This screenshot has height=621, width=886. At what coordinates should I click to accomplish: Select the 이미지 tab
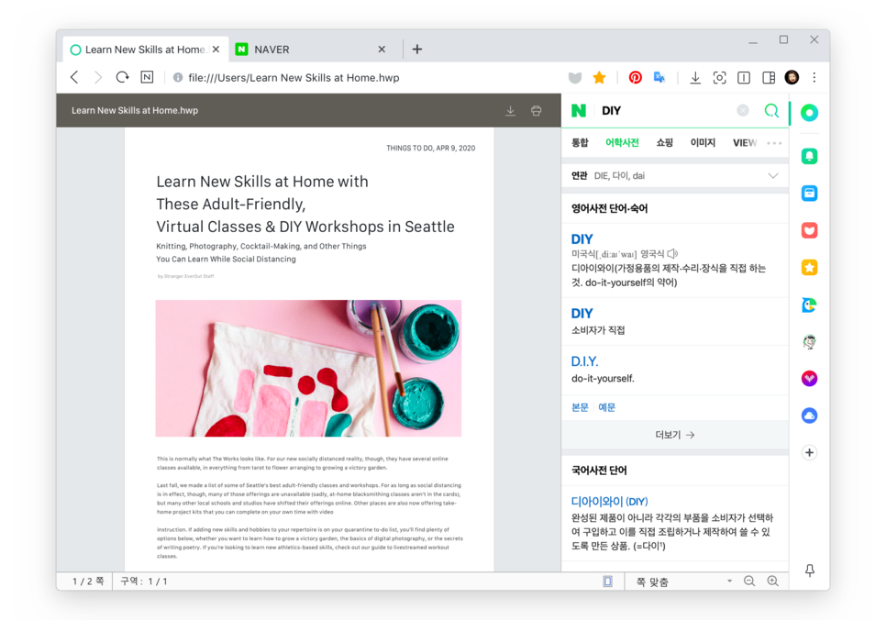click(x=702, y=143)
